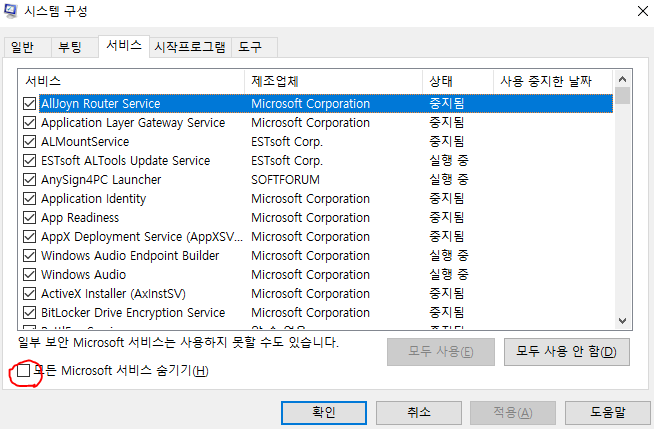Click the service list scrollbar thumb
The image size is (654, 429).
point(622,95)
